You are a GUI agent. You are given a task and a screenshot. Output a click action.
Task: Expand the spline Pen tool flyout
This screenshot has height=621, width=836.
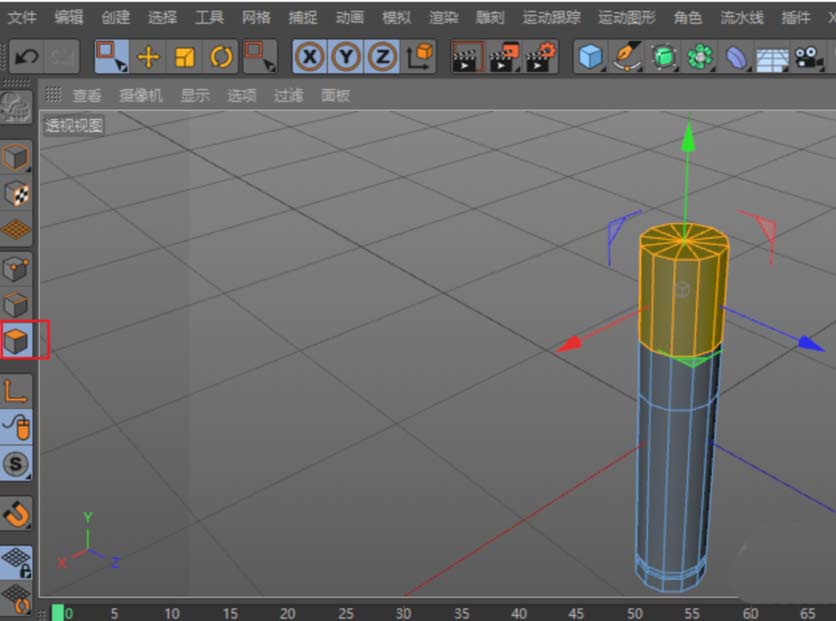(x=627, y=57)
